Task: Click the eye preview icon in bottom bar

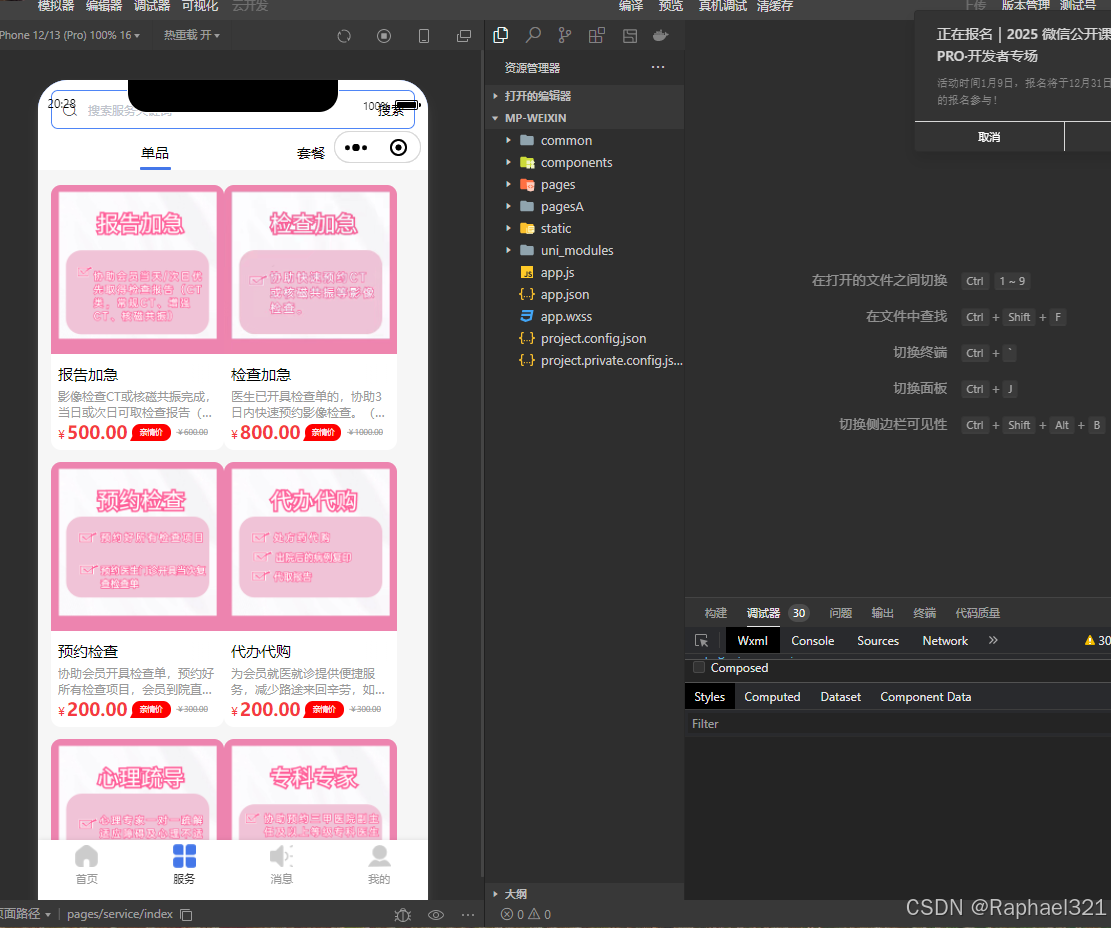Action: (x=436, y=915)
